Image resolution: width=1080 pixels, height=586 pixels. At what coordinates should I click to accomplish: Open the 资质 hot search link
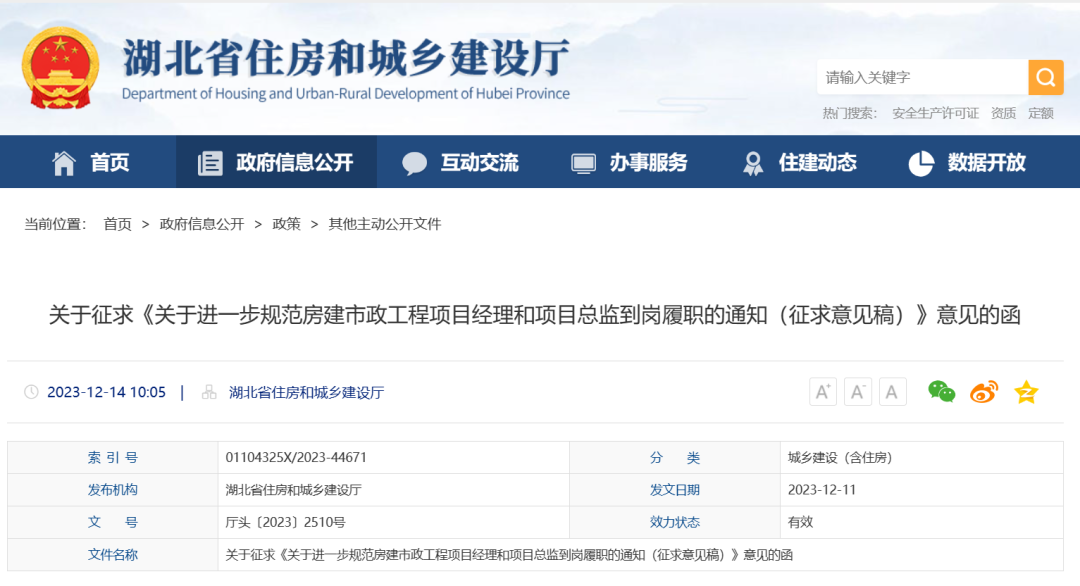1002,113
